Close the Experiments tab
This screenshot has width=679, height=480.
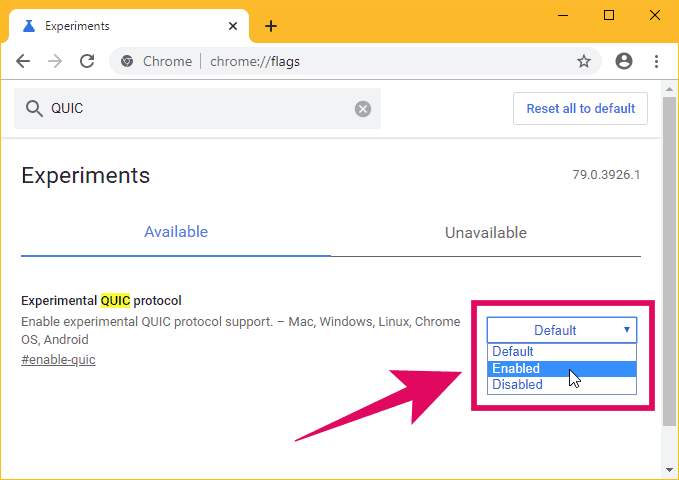(x=233, y=26)
